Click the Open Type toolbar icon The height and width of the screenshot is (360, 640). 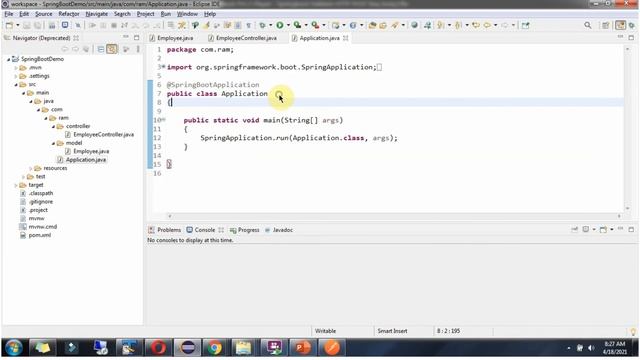[372, 25]
